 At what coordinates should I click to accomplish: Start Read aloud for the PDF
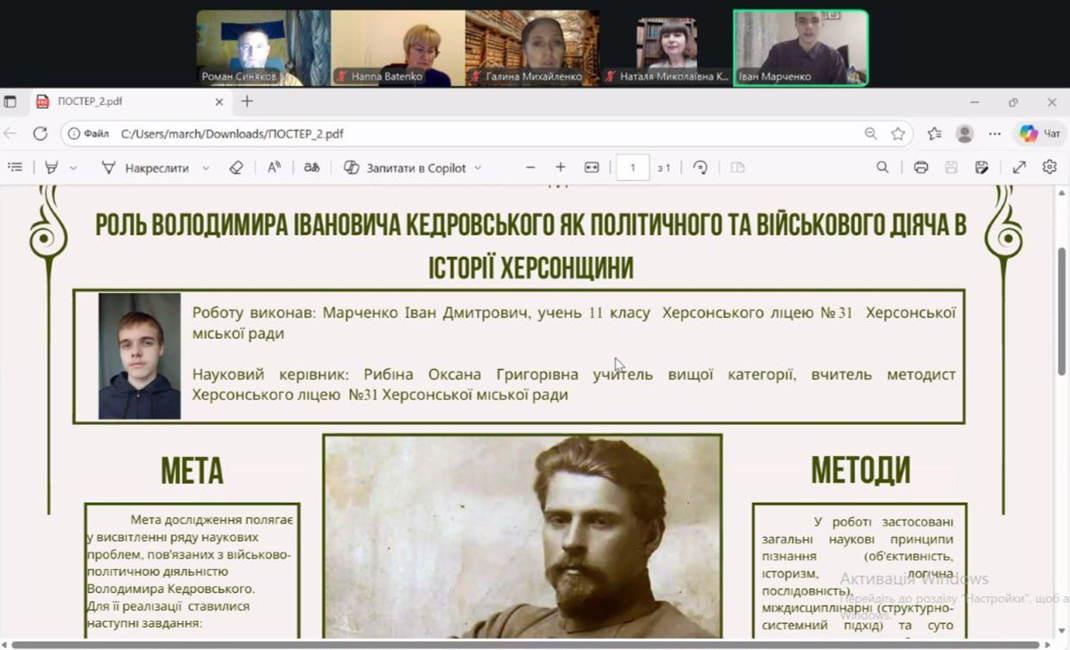tap(274, 168)
